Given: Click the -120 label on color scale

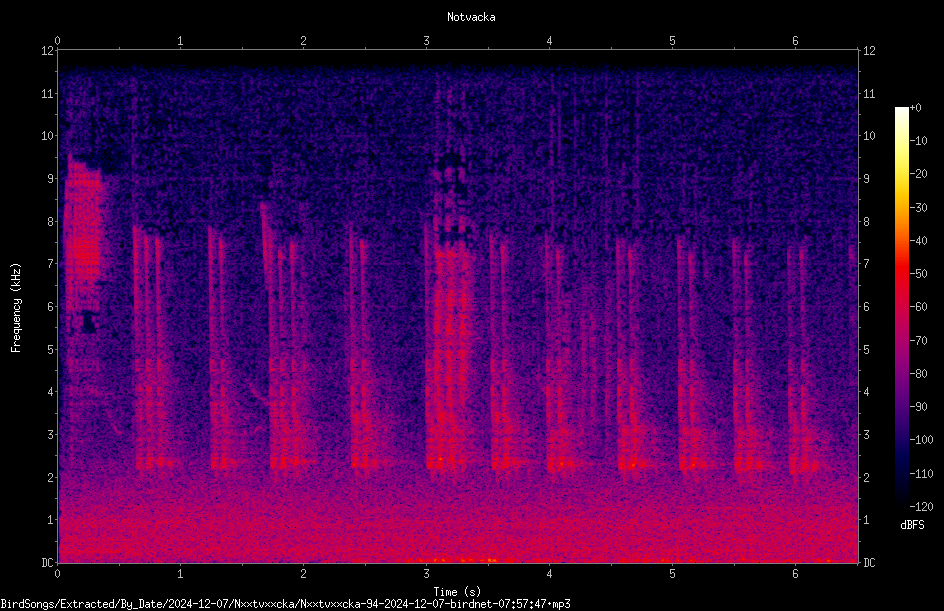Looking at the screenshot, I should click(921, 507).
